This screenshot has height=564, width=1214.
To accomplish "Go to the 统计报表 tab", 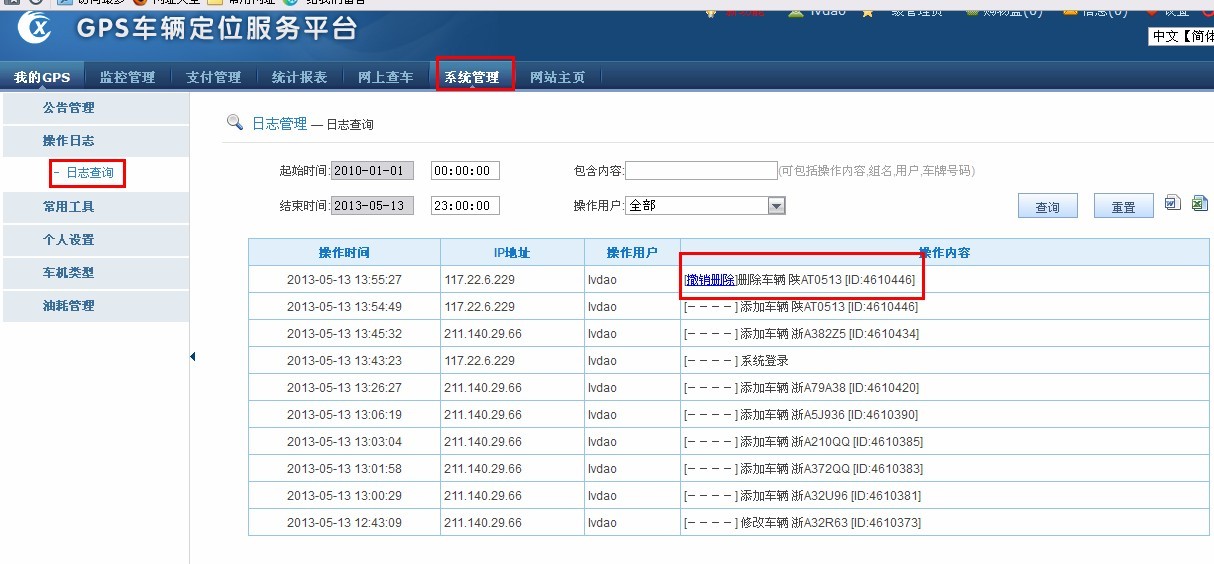I will click(x=299, y=77).
